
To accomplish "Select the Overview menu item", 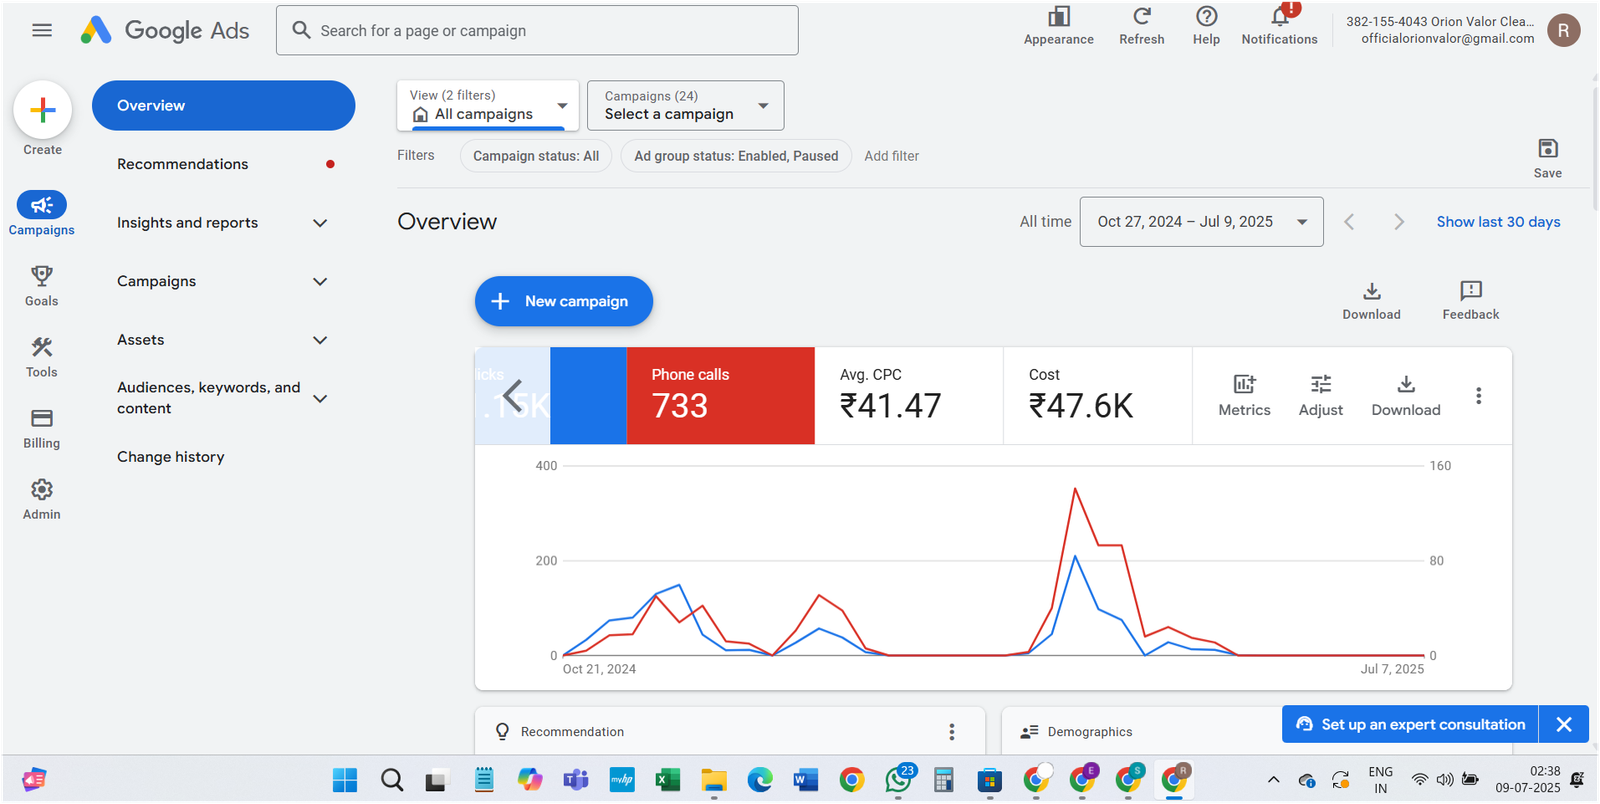I will pos(223,106).
